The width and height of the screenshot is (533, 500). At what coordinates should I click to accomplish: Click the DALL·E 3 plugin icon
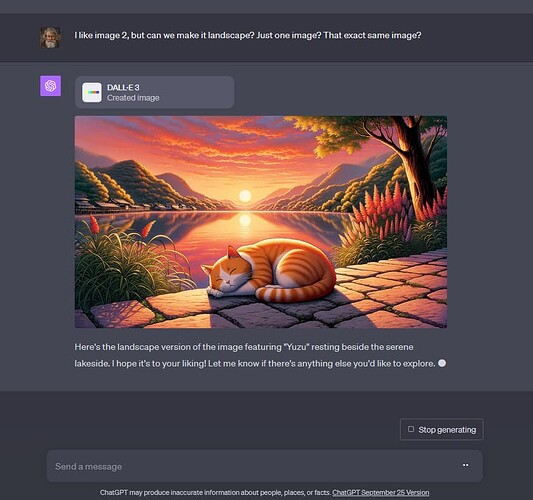click(92, 92)
